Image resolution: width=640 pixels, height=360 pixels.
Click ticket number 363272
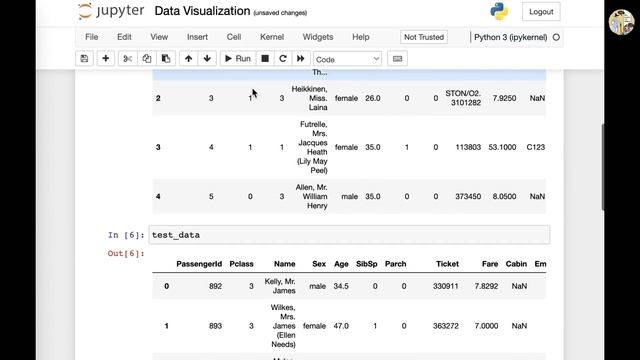click(446, 326)
